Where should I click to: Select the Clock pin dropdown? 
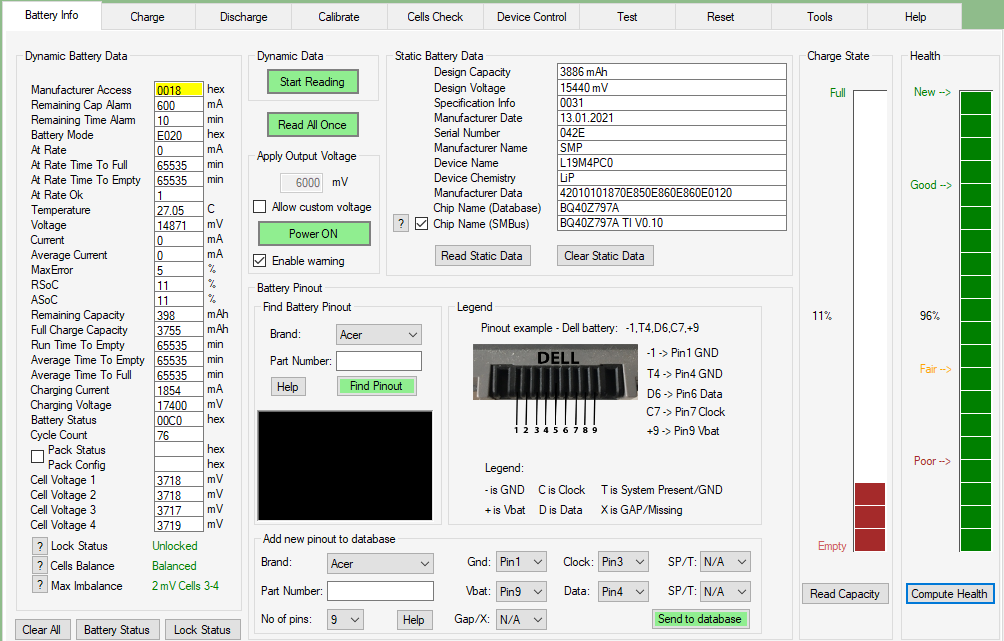(622, 563)
